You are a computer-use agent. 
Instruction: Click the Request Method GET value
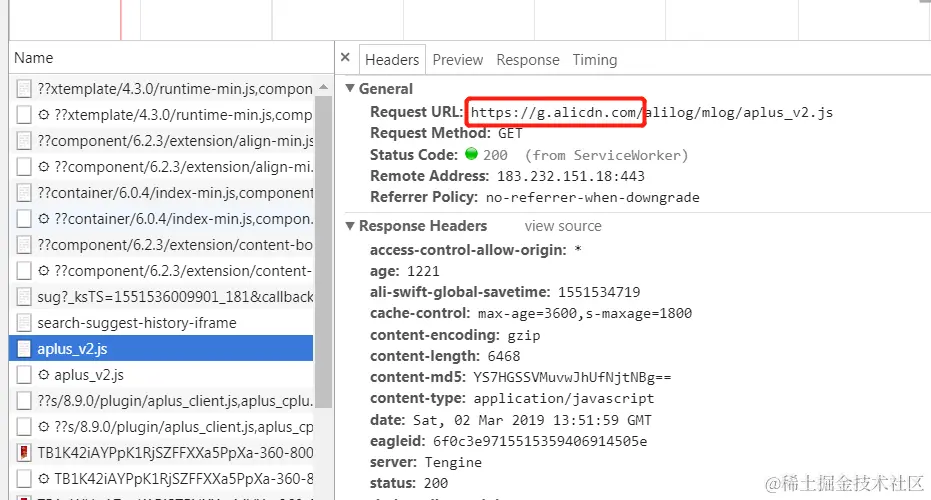[x=510, y=133]
